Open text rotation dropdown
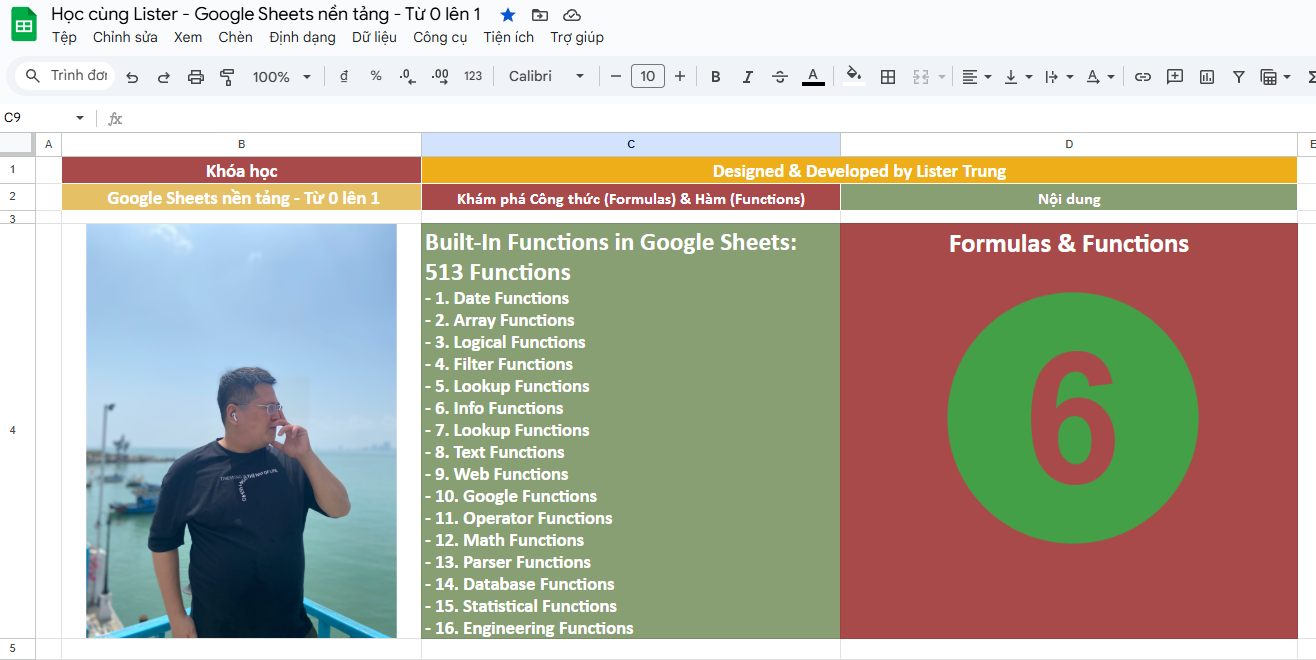1316x660 pixels. pyautogui.click(x=1100, y=77)
